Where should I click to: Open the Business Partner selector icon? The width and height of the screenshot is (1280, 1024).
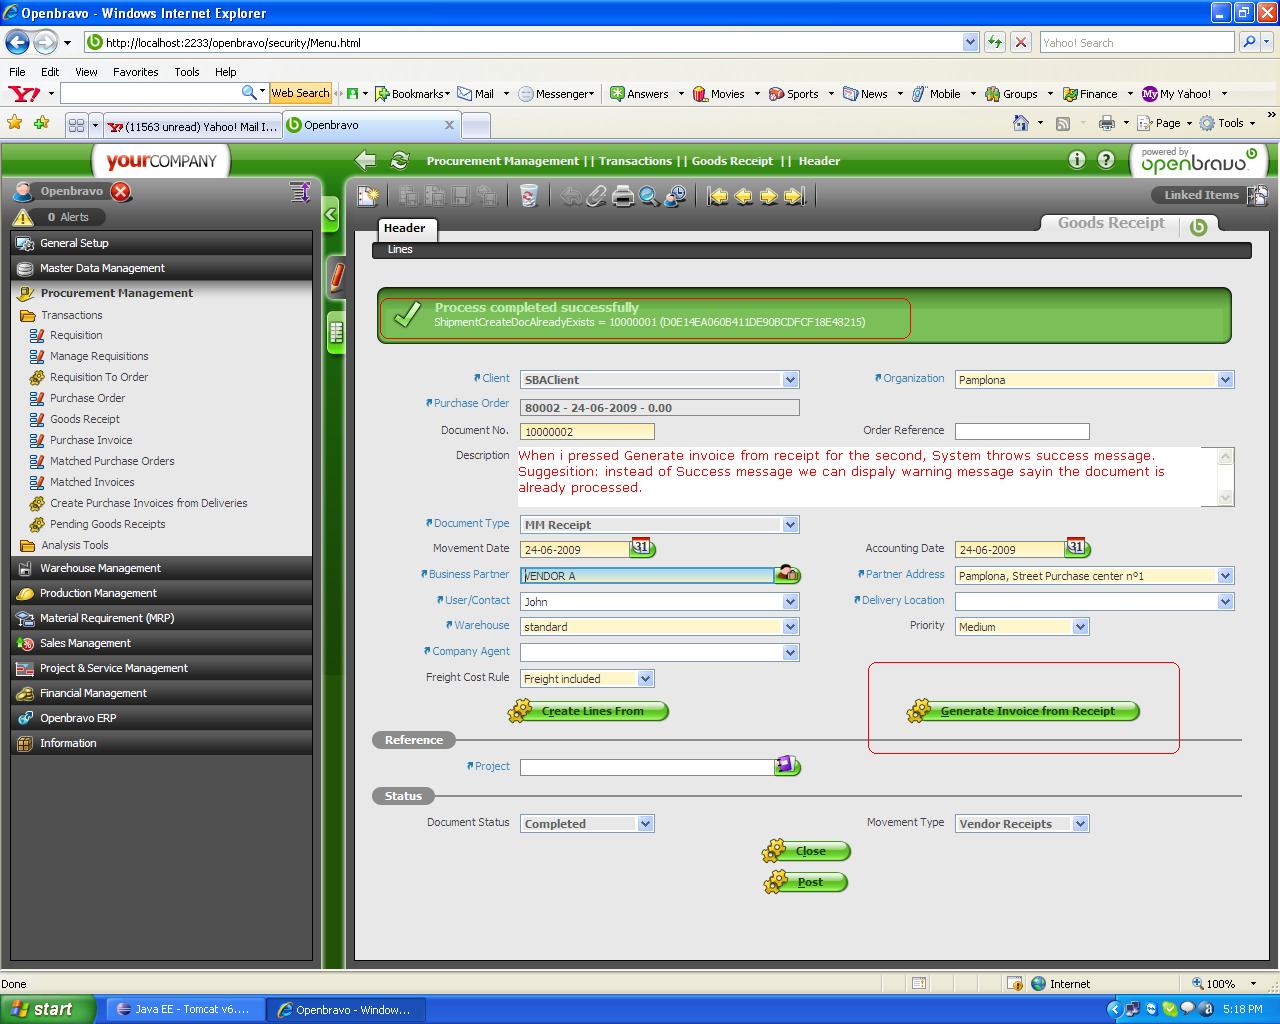point(788,575)
